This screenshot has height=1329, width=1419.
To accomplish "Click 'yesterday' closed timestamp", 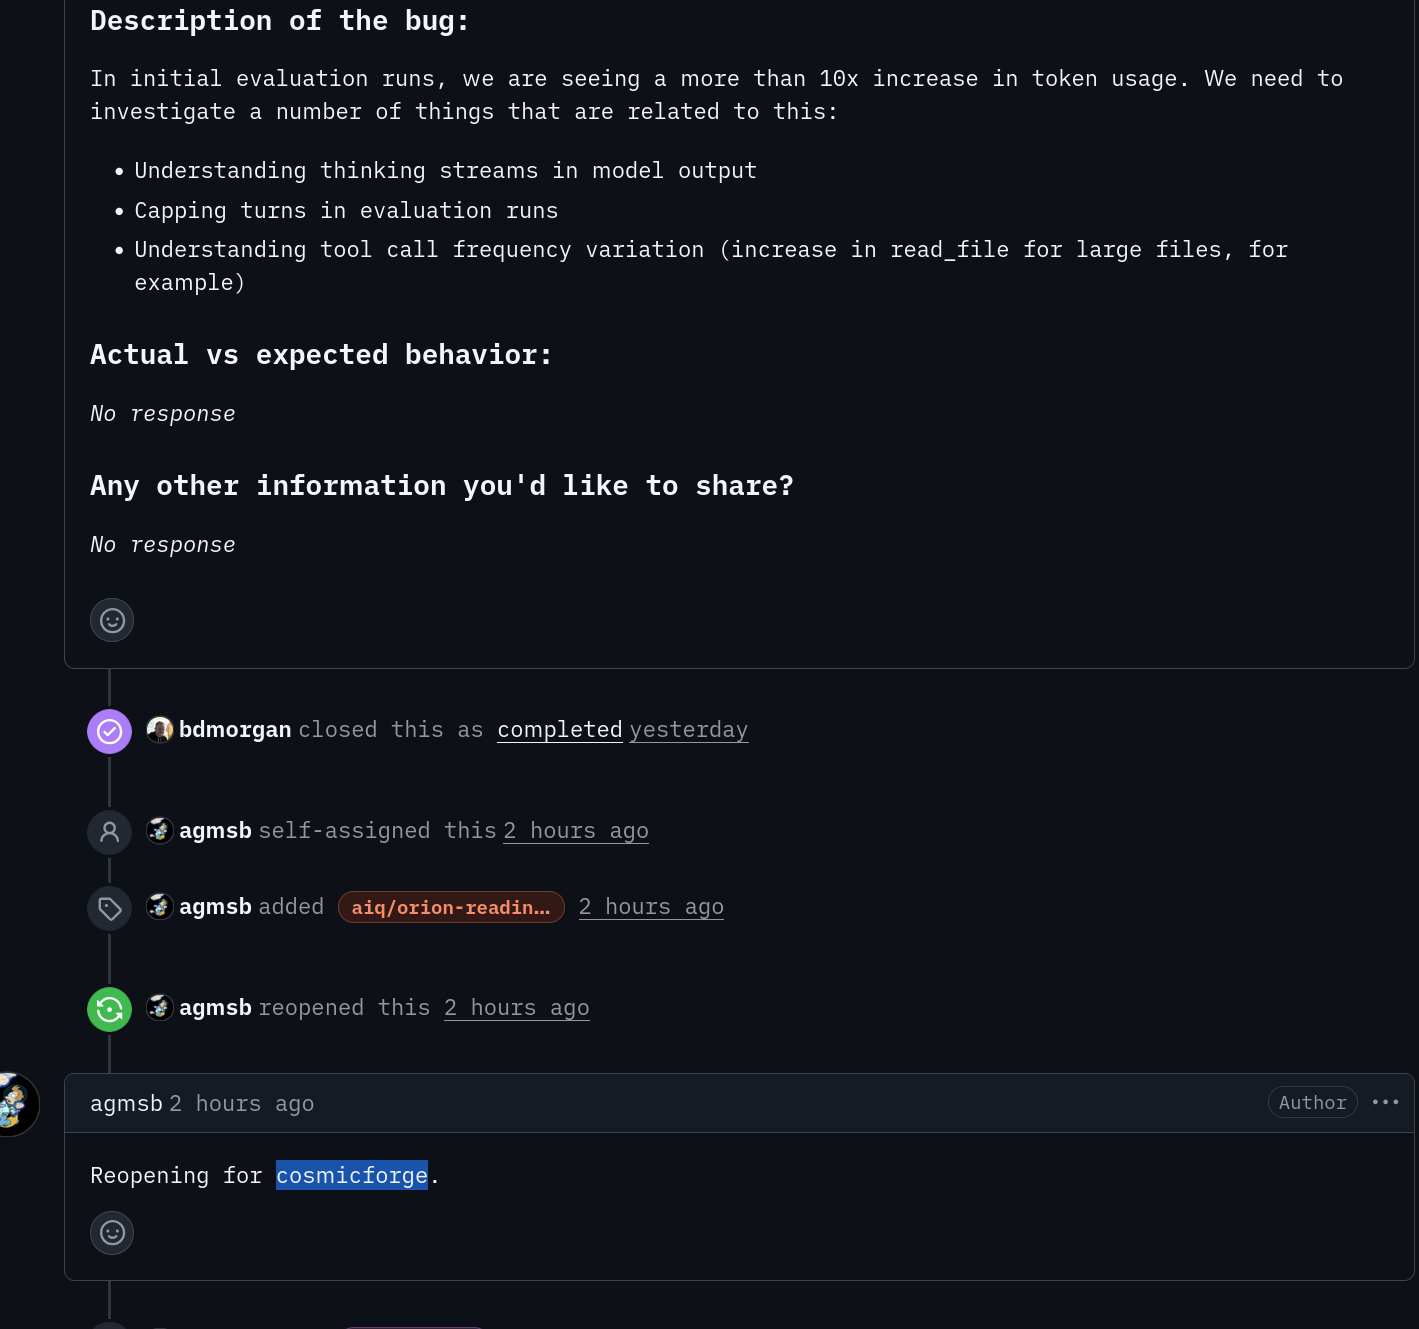I will pos(688,730).
